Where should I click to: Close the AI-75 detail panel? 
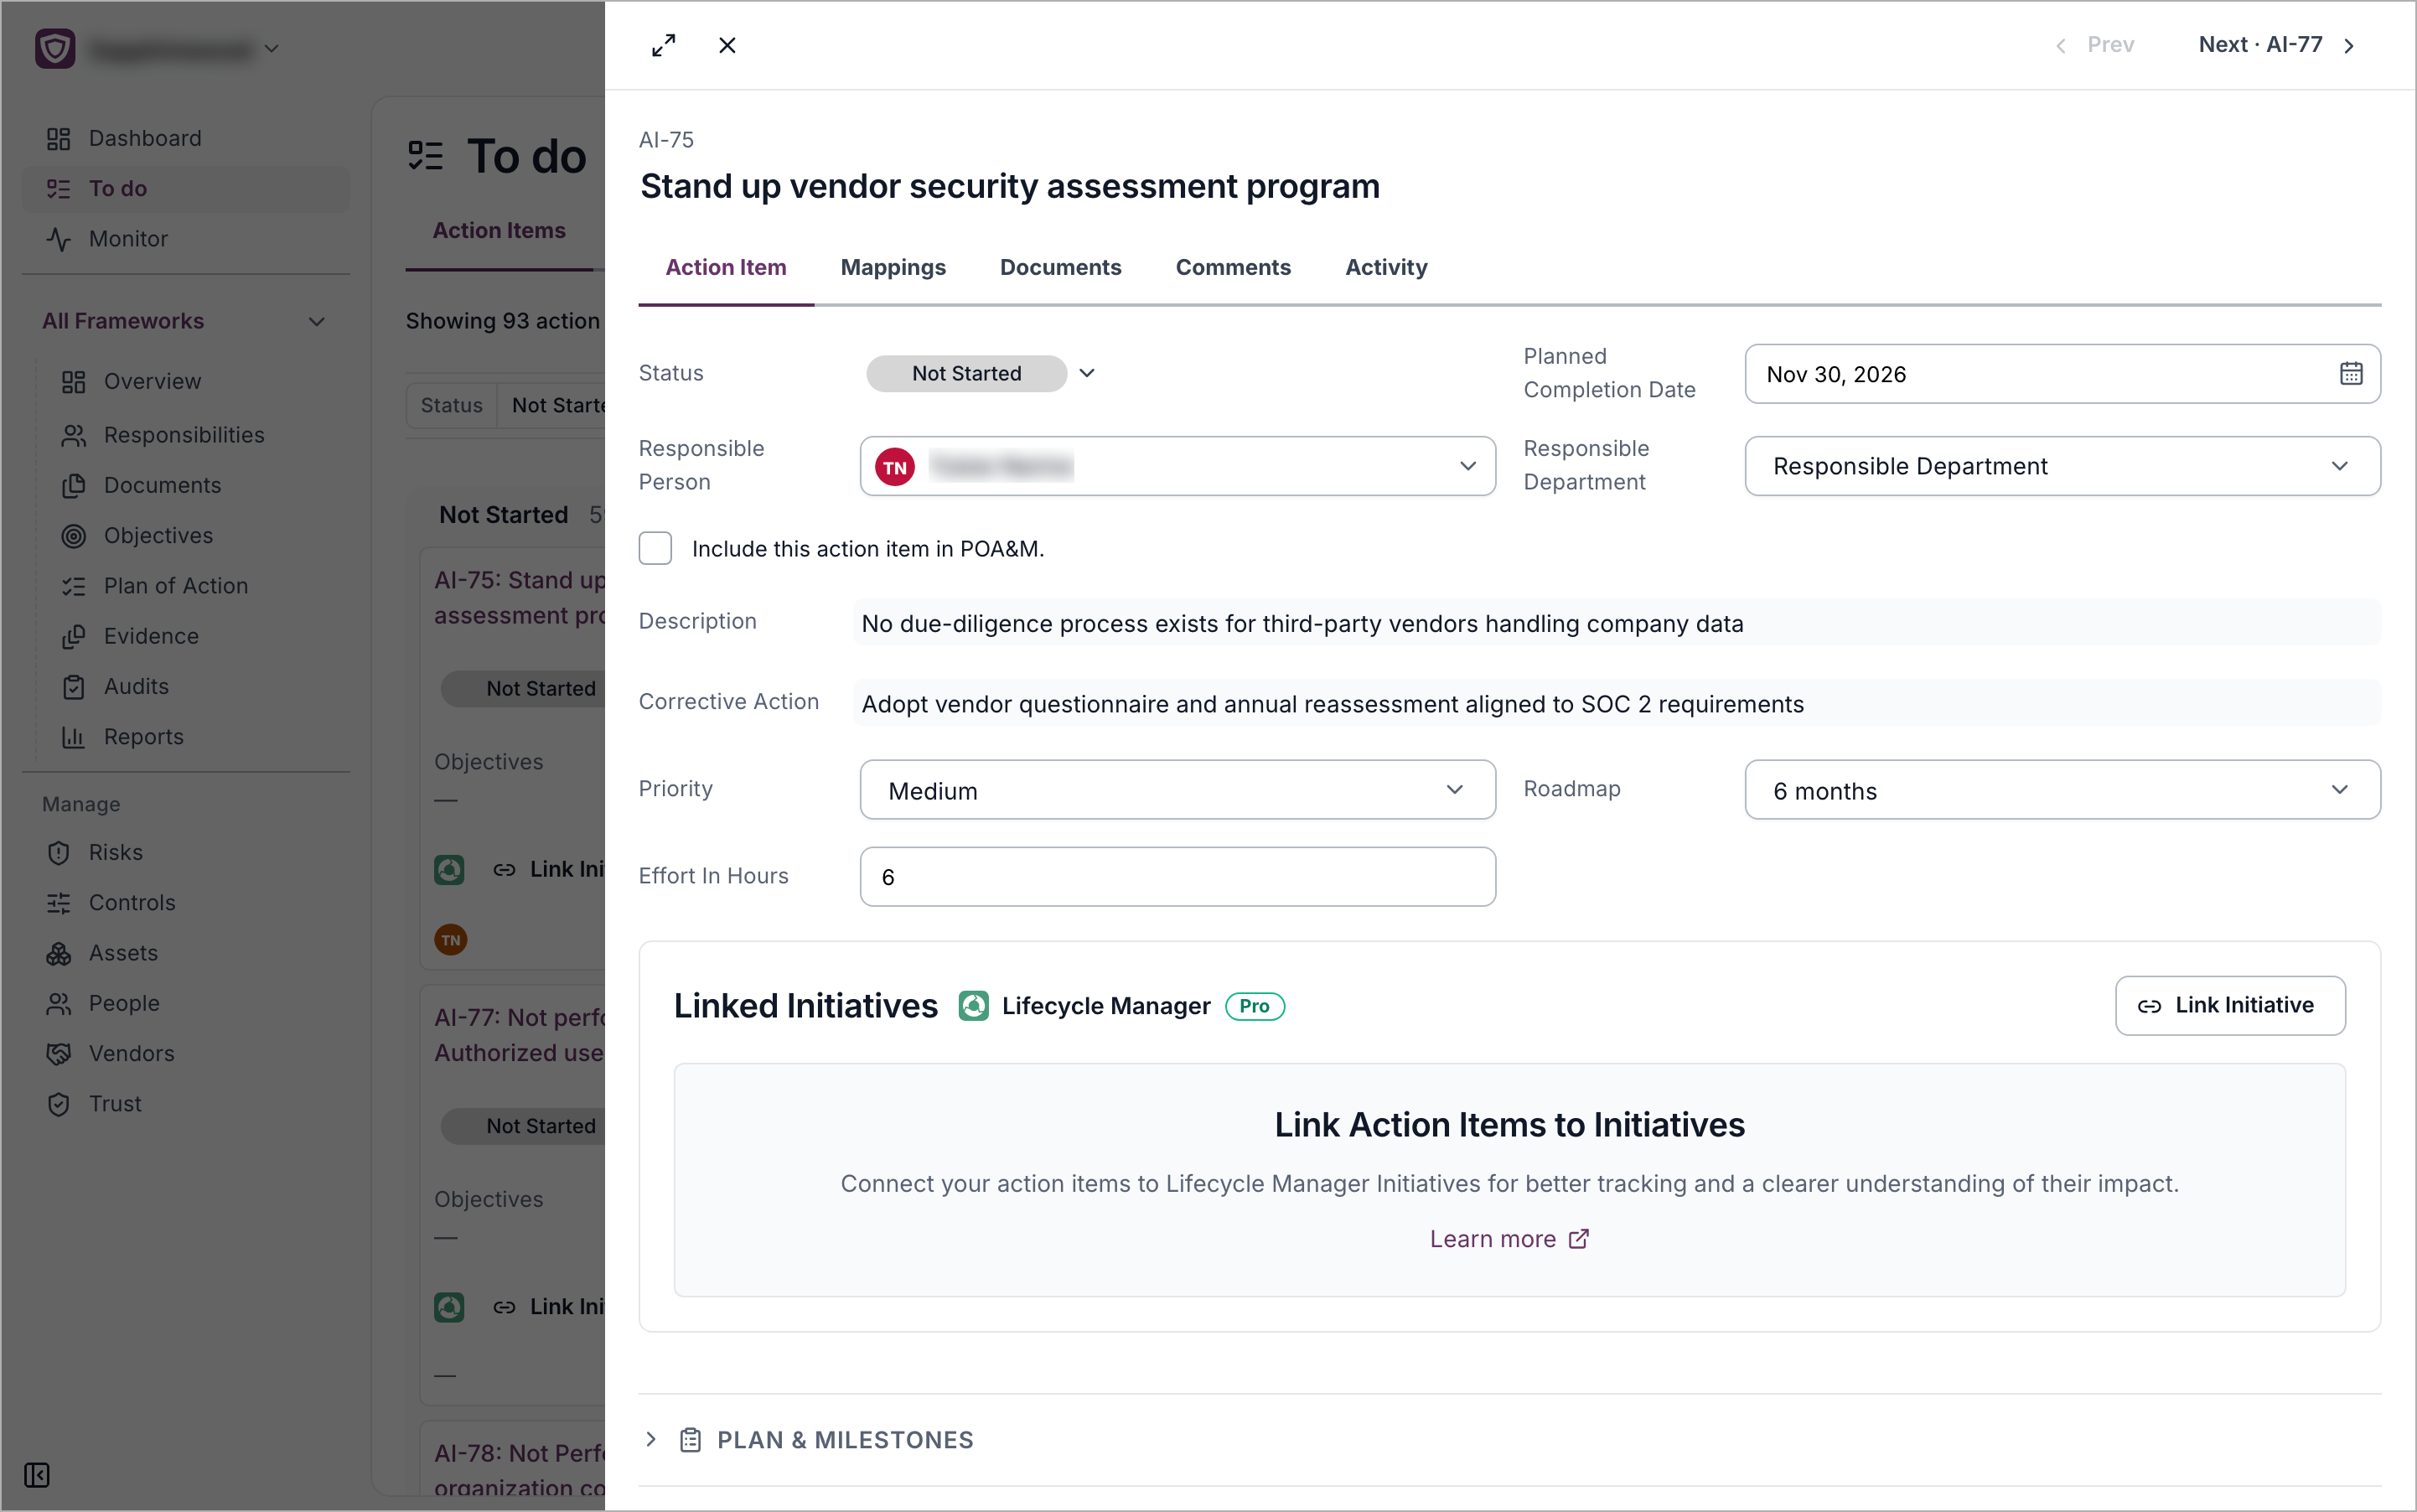click(x=727, y=45)
